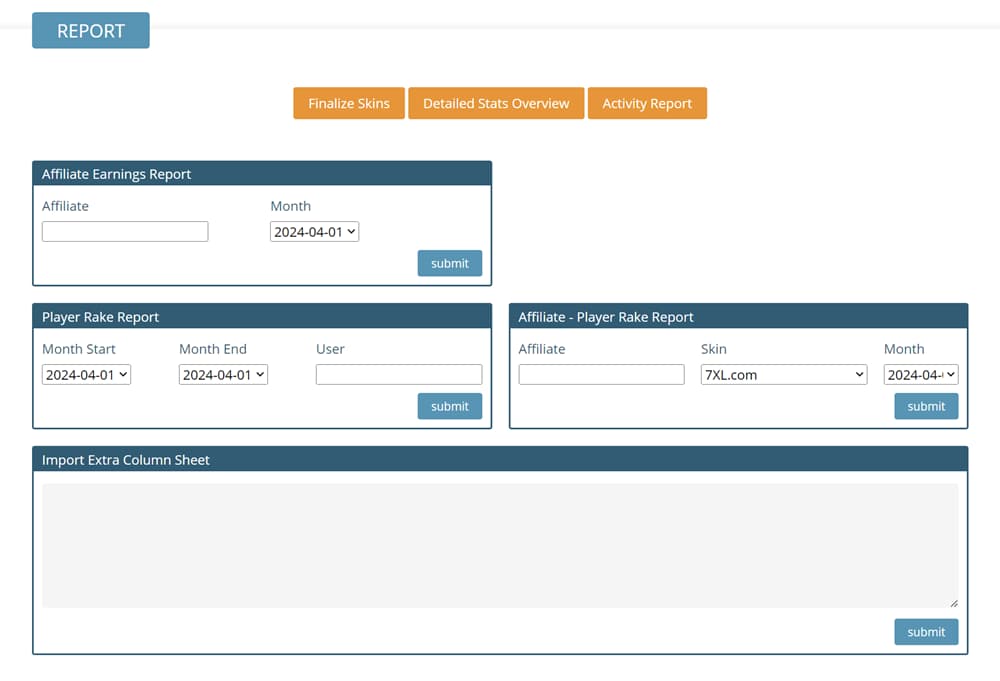Submit the Import Extra Column Sheet form
This screenshot has width=1000, height=681.
926,632
